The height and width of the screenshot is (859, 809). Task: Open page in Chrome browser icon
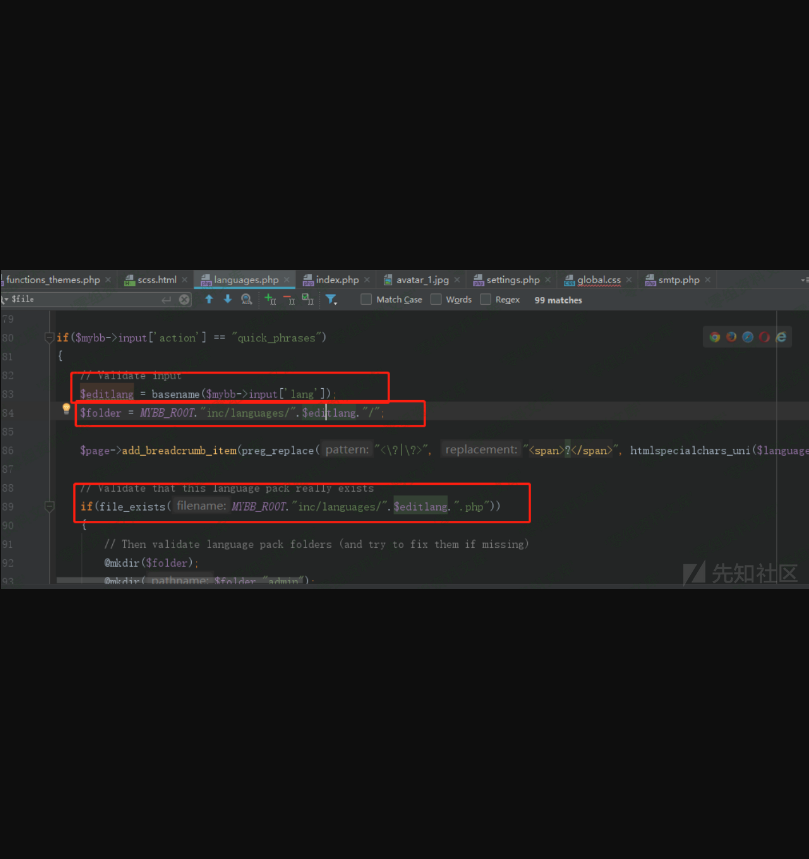pos(715,337)
